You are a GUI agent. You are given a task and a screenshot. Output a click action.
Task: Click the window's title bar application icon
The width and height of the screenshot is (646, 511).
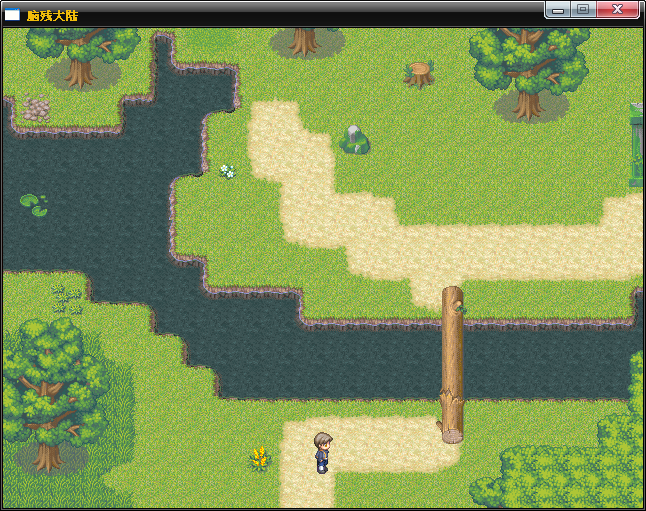click(12, 15)
